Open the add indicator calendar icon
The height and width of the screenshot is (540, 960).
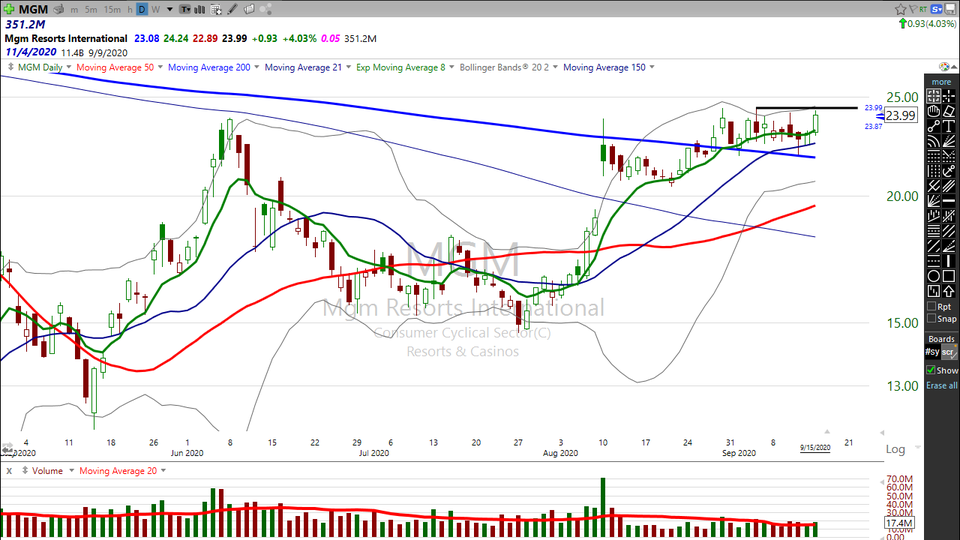216,9
